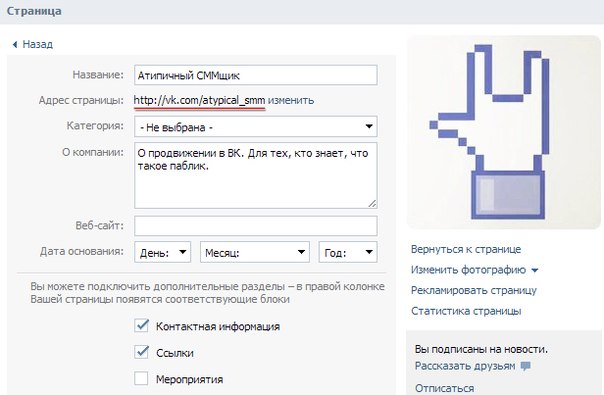Click Рассказать друзьям link
Image resolution: width=604 pixels, height=395 pixels.
[x=465, y=366]
